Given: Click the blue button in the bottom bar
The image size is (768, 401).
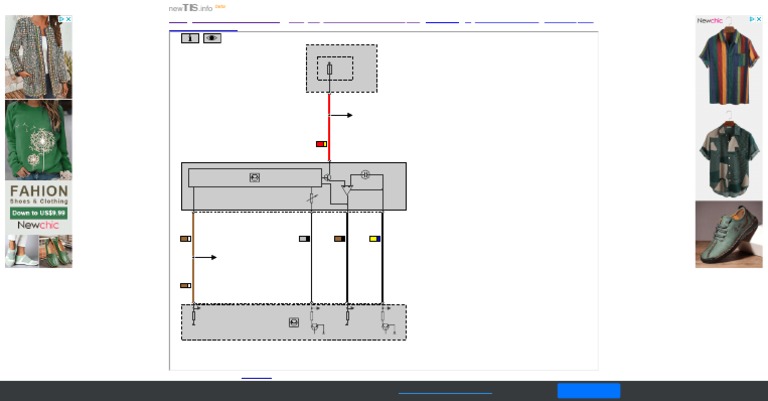Looking at the screenshot, I should (589, 391).
